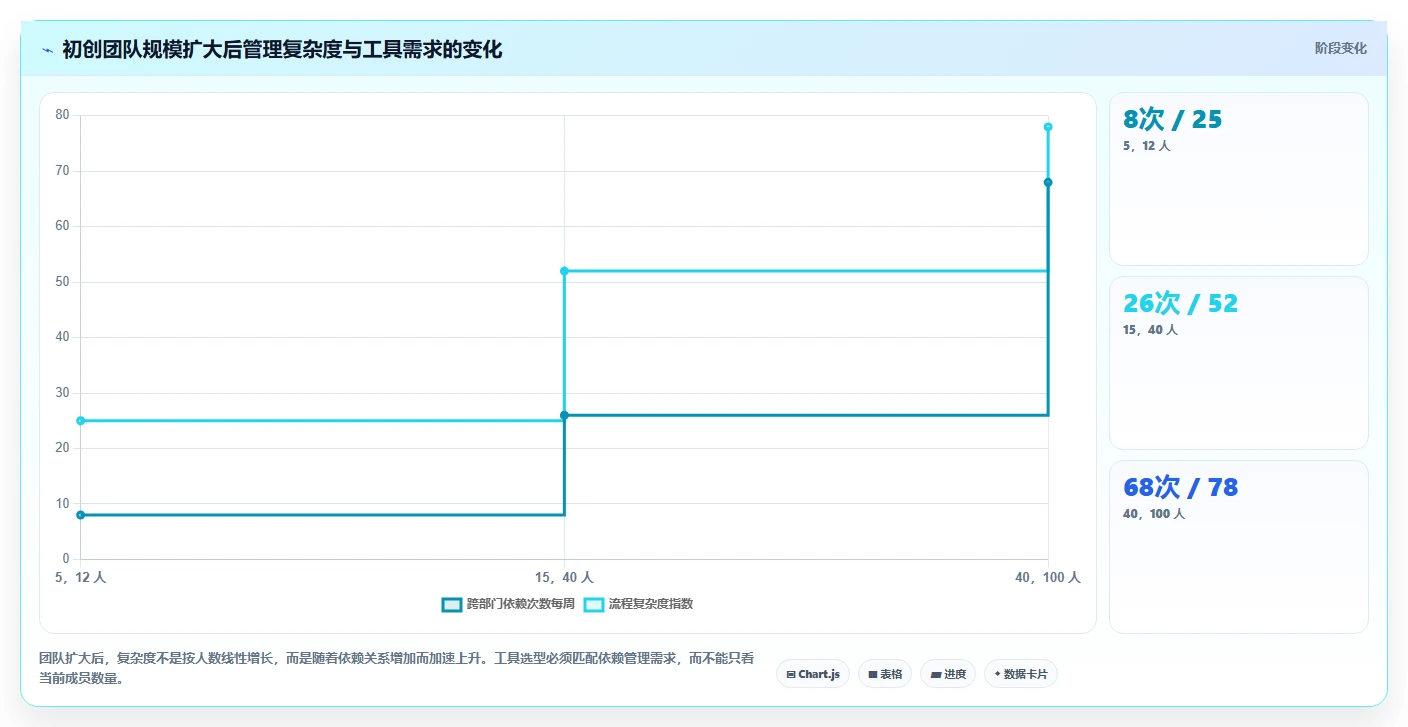Click the dependency data point at value 26
The width and height of the screenshot is (1408, 727).
pos(564,415)
